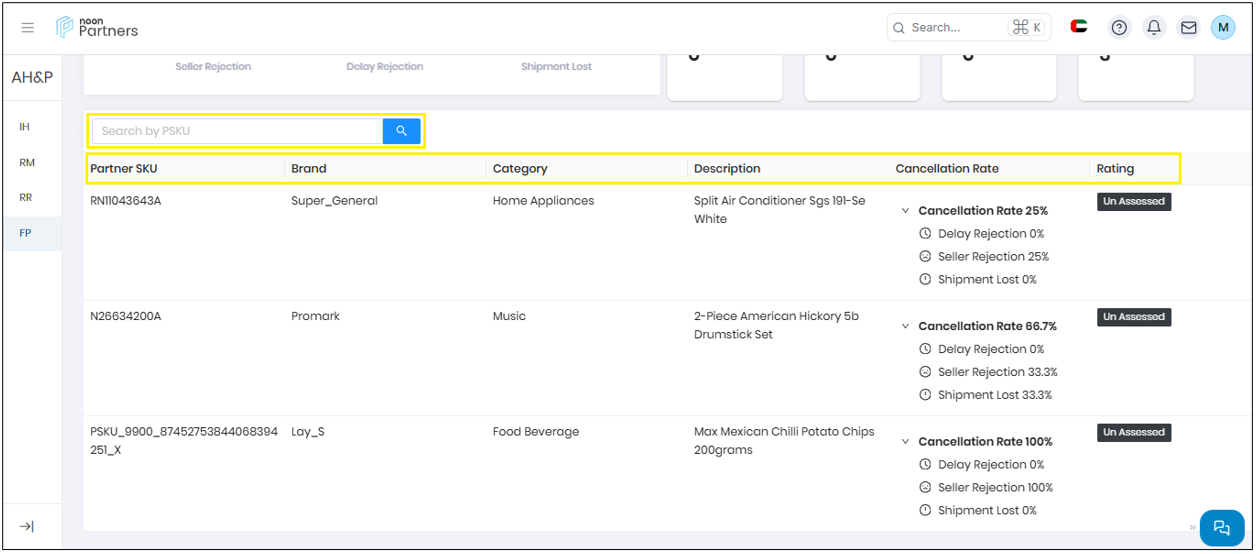
Task: Go to the RR sidebar item
Action: pyautogui.click(x=26, y=198)
